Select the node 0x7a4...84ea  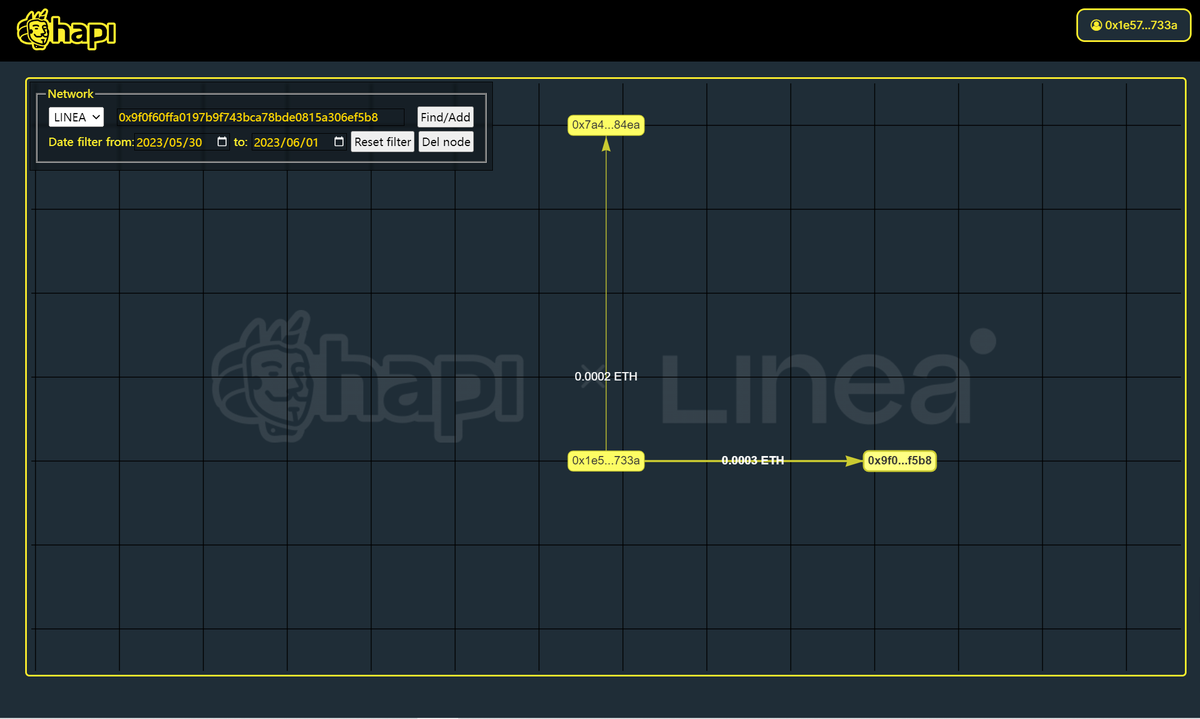click(606, 125)
